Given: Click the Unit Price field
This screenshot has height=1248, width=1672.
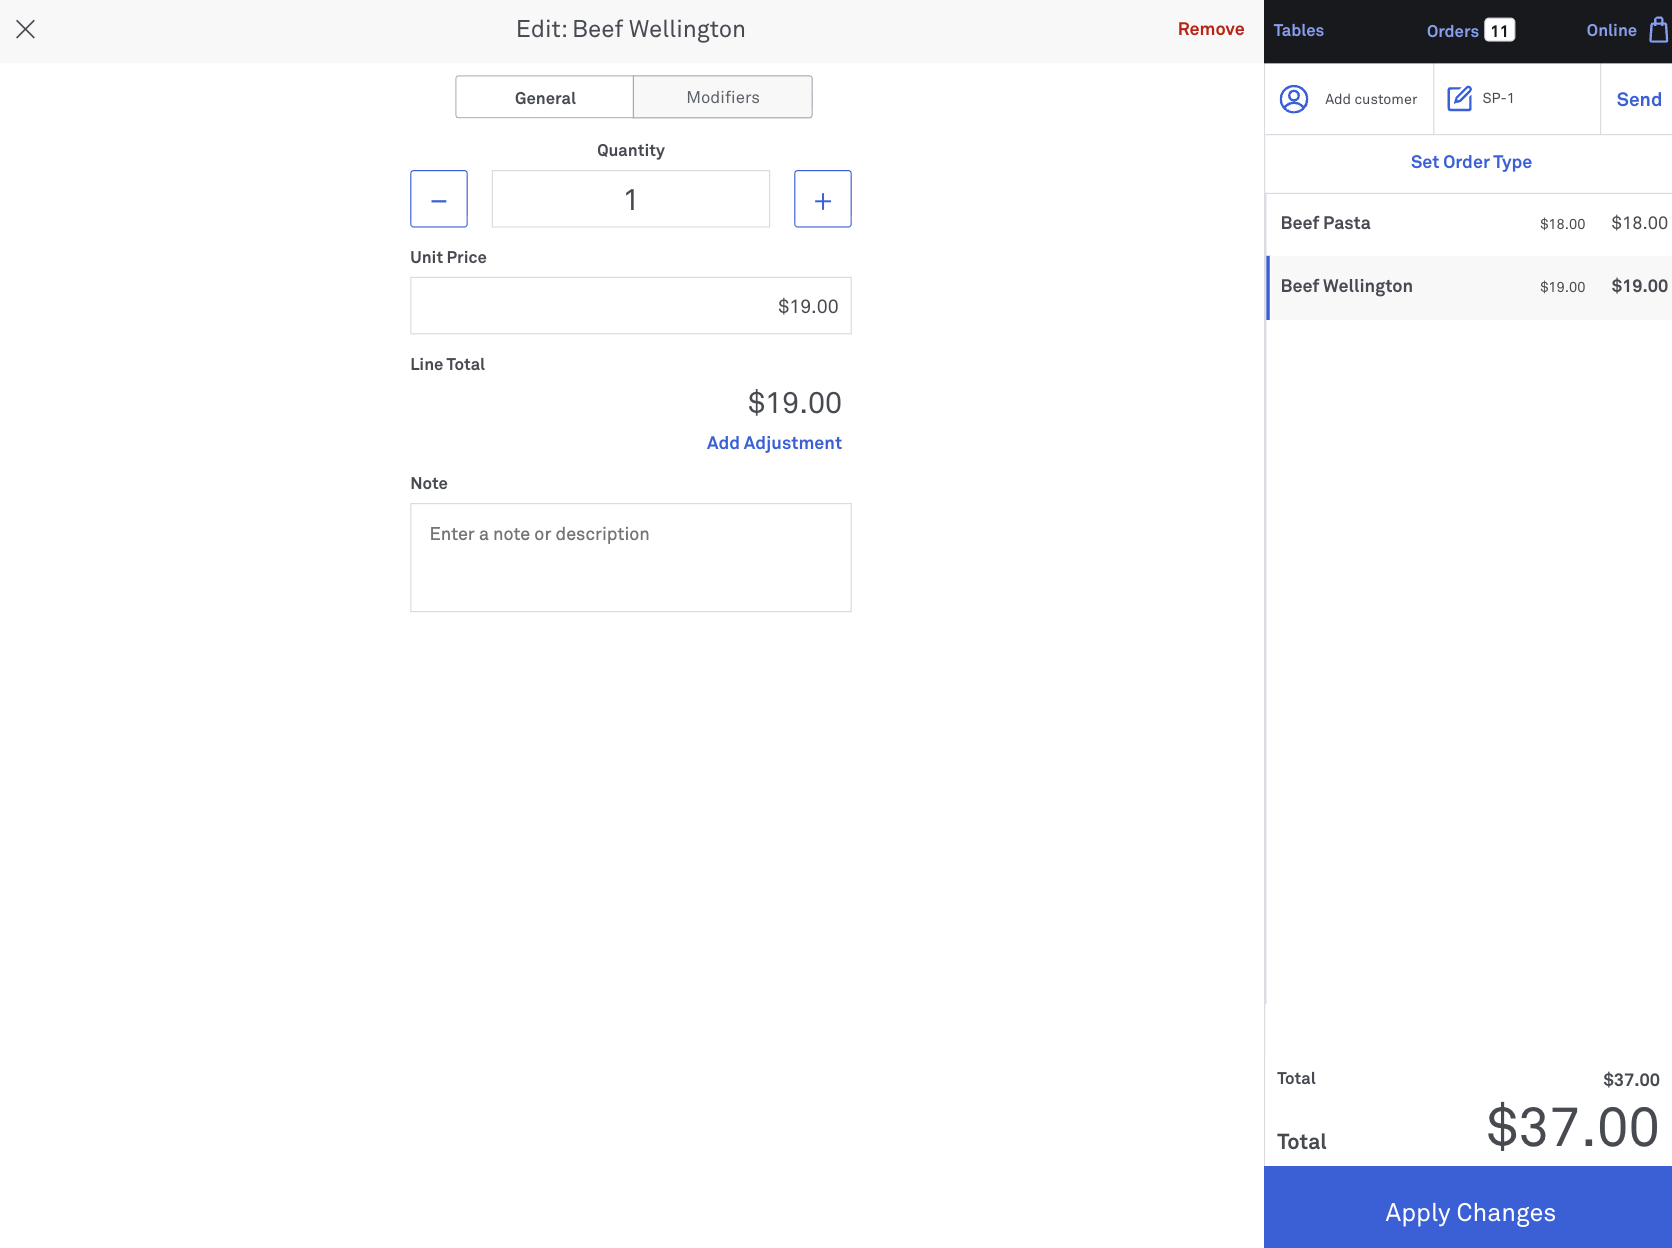Looking at the screenshot, I should point(631,306).
